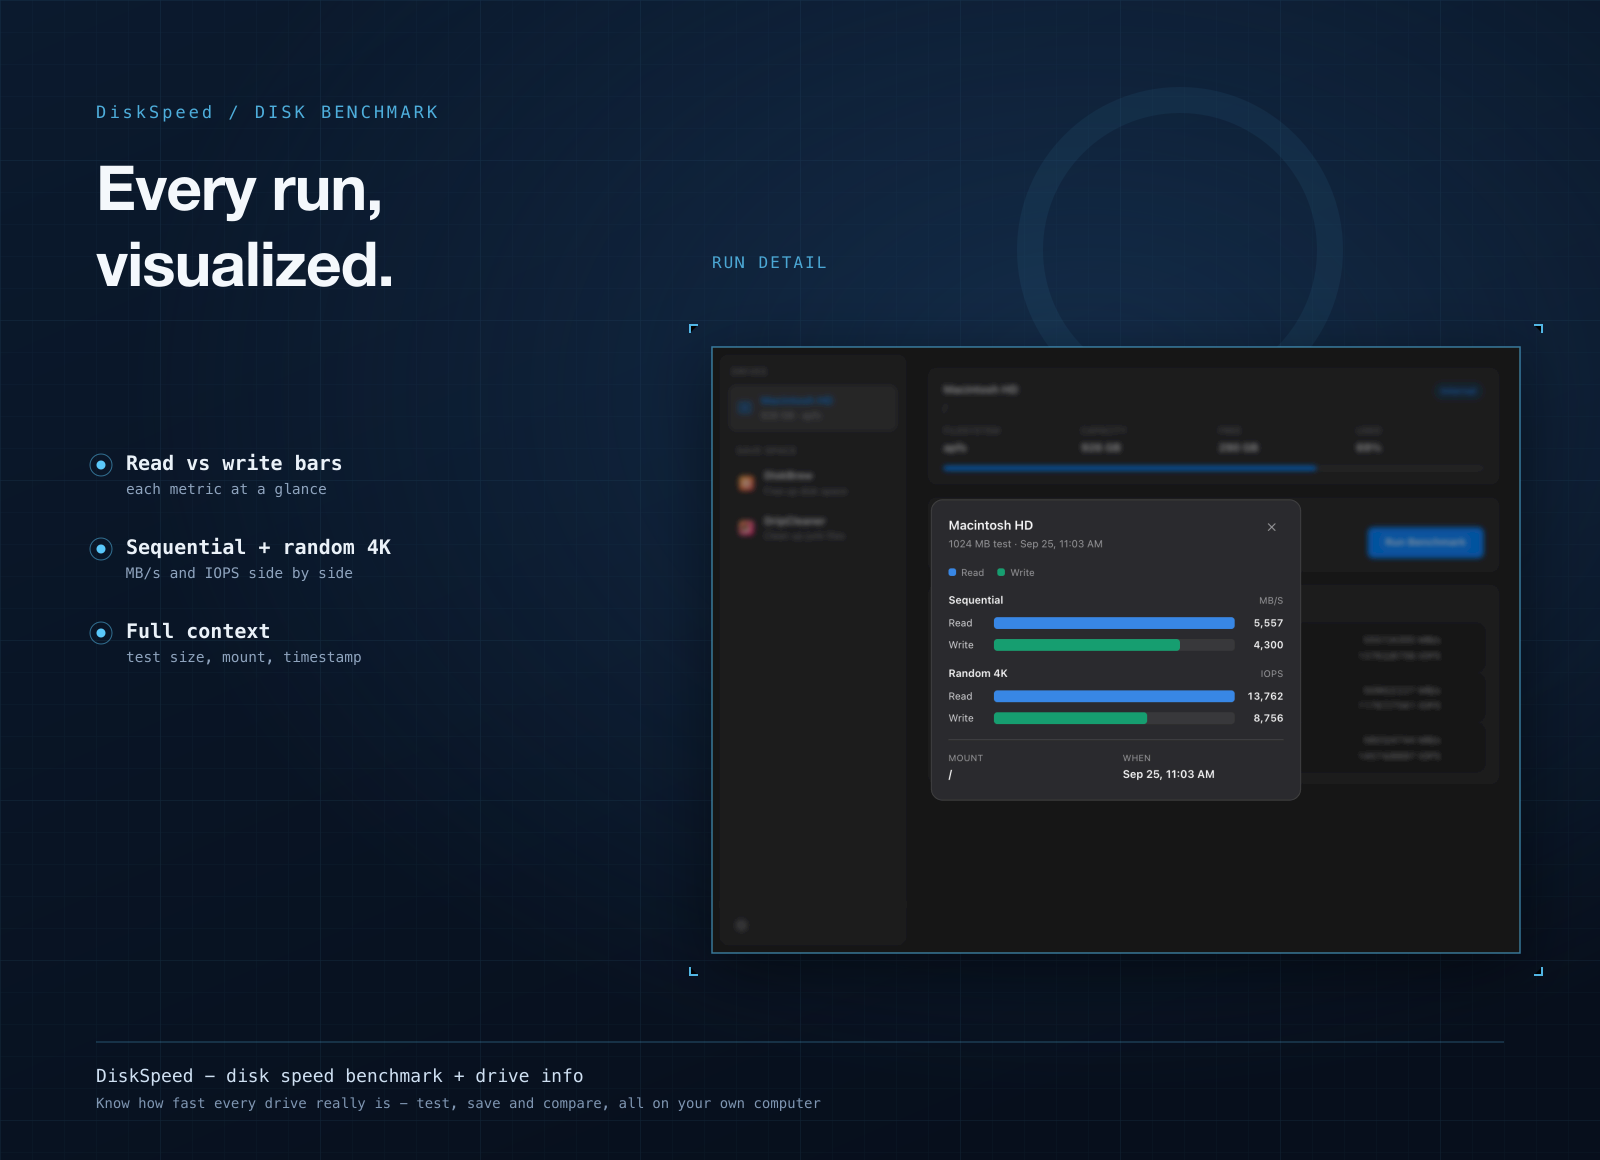Image resolution: width=1600 pixels, height=1160 pixels.
Task: Click the 'WHEN' label in popup
Action: click(1136, 758)
